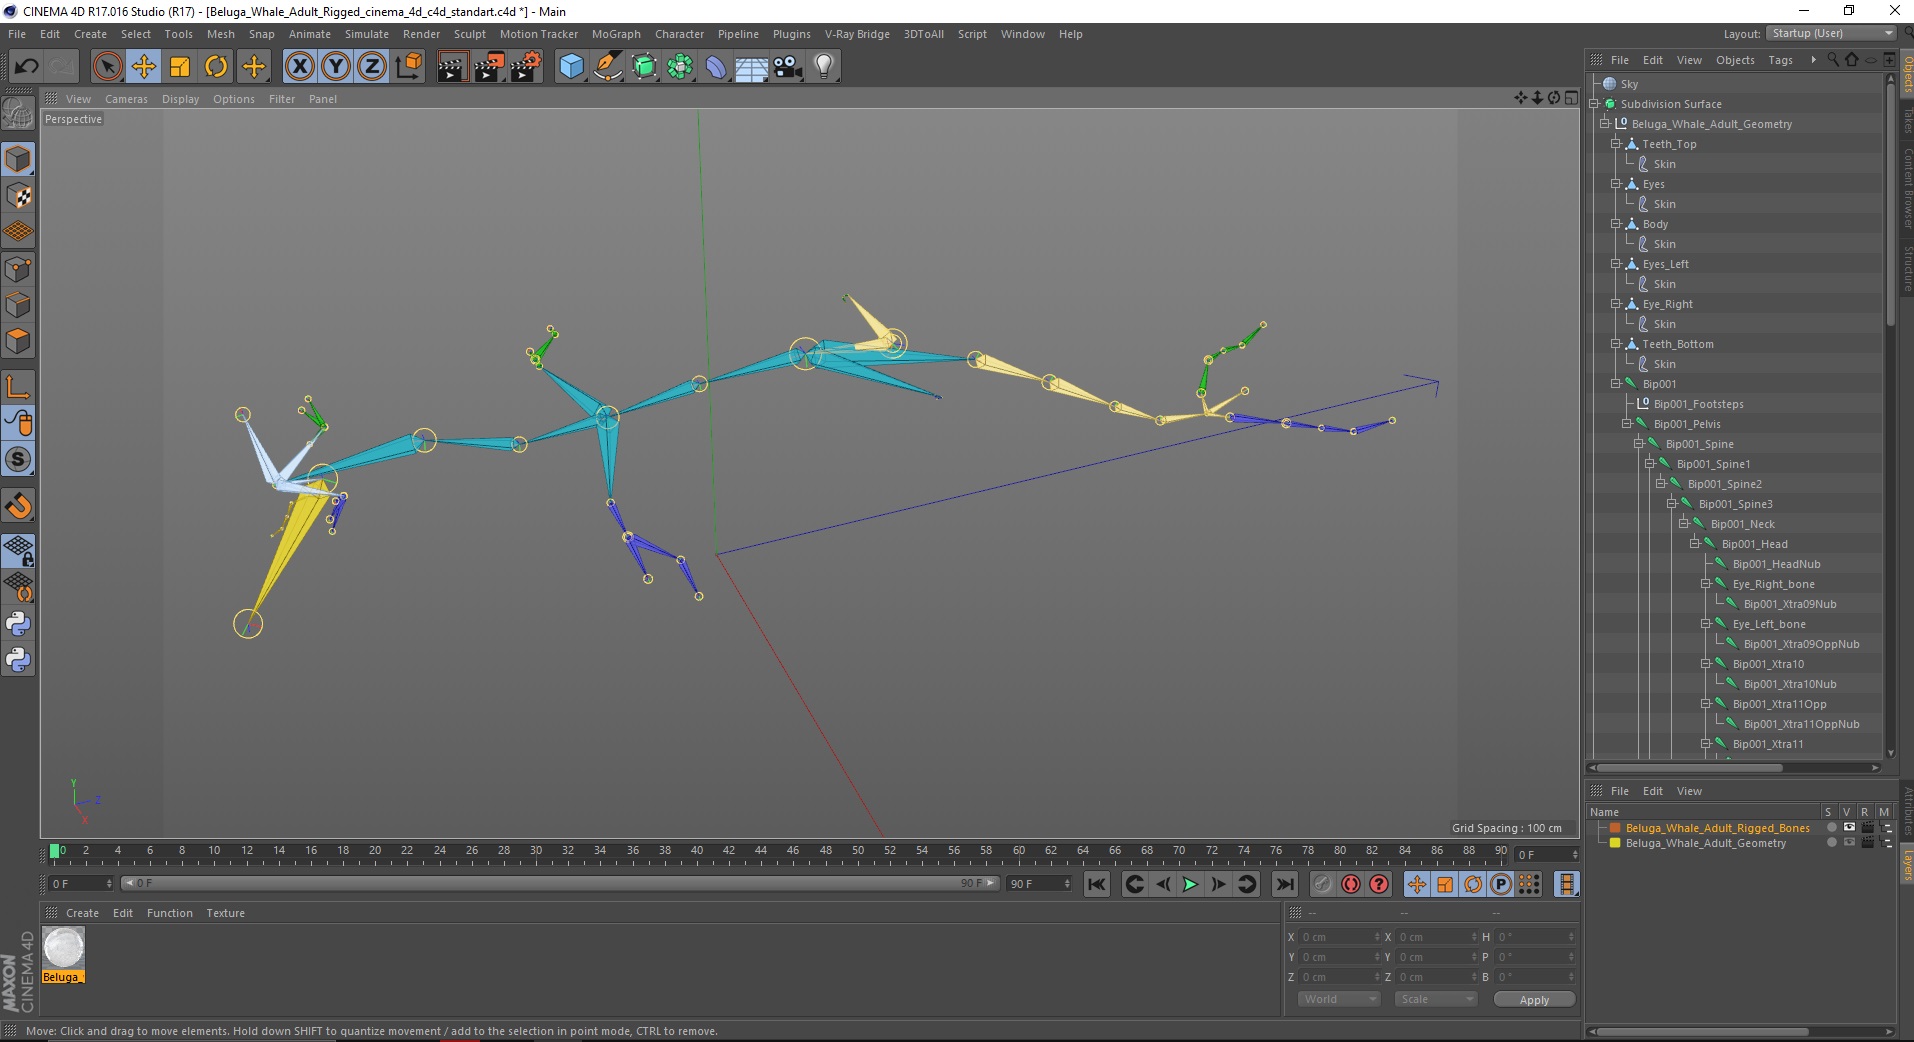Activate the Move tool
The width and height of the screenshot is (1914, 1042).
(x=144, y=67)
